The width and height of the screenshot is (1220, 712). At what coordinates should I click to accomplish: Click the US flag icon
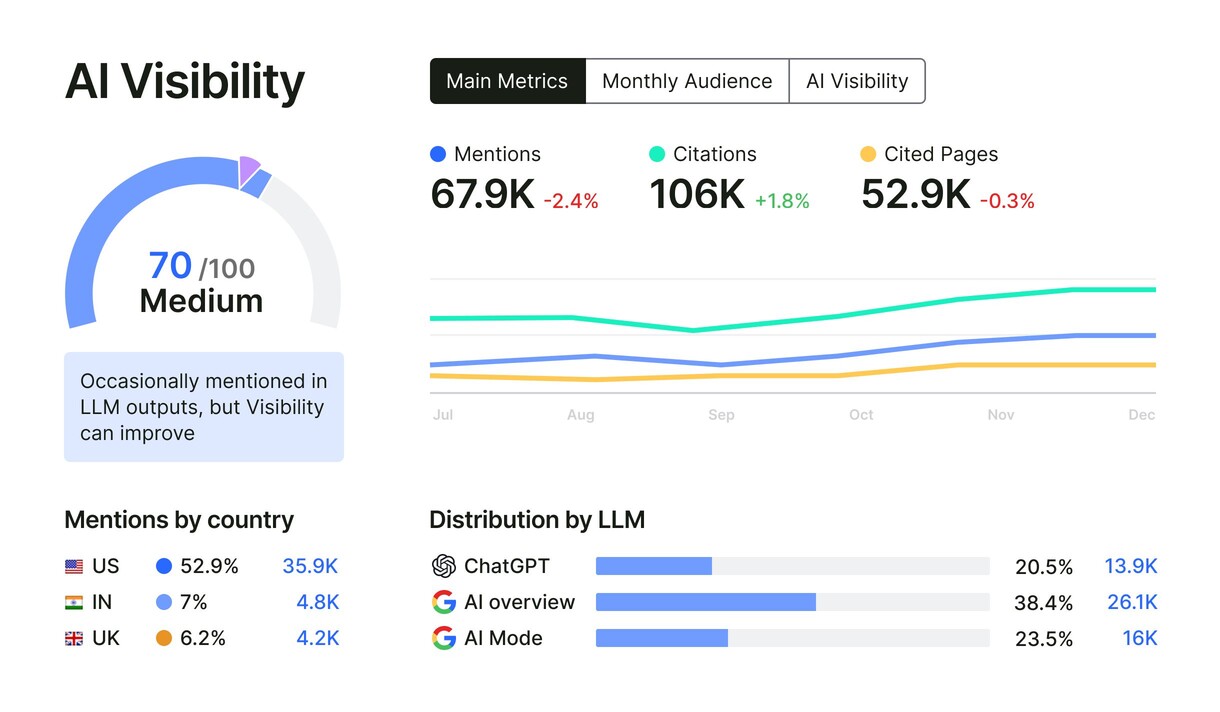coord(74,566)
